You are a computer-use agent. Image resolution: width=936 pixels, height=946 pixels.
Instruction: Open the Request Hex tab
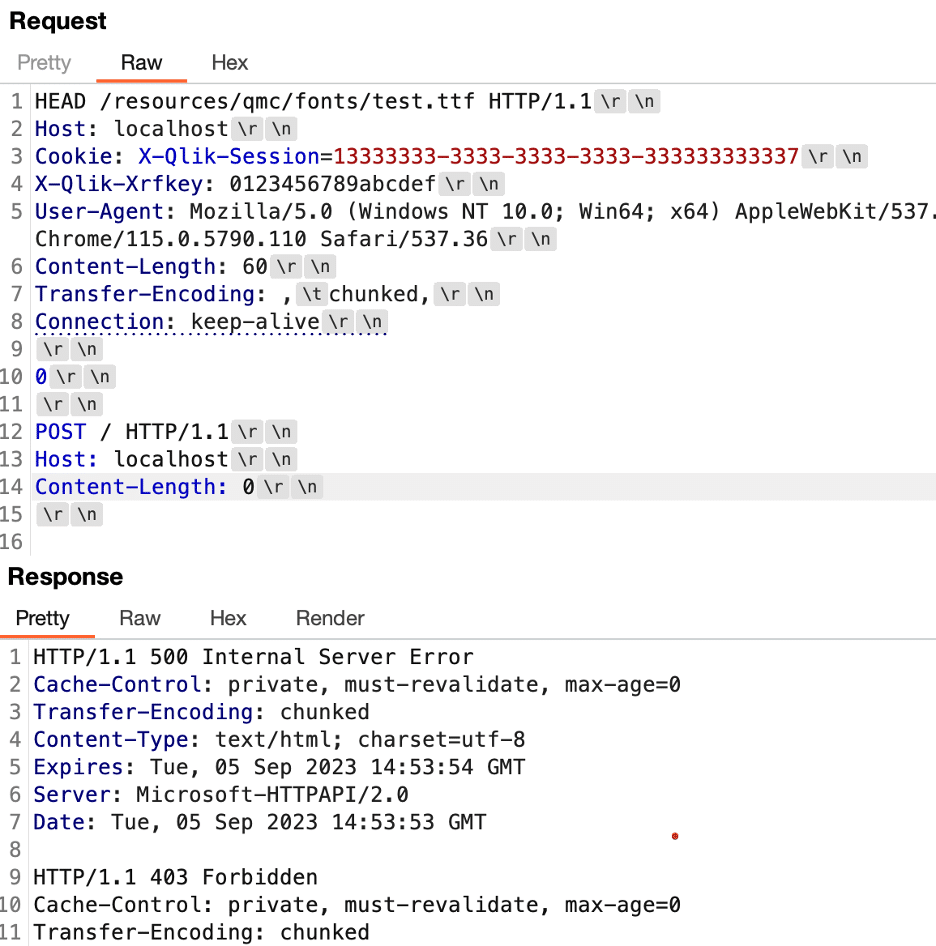(229, 63)
